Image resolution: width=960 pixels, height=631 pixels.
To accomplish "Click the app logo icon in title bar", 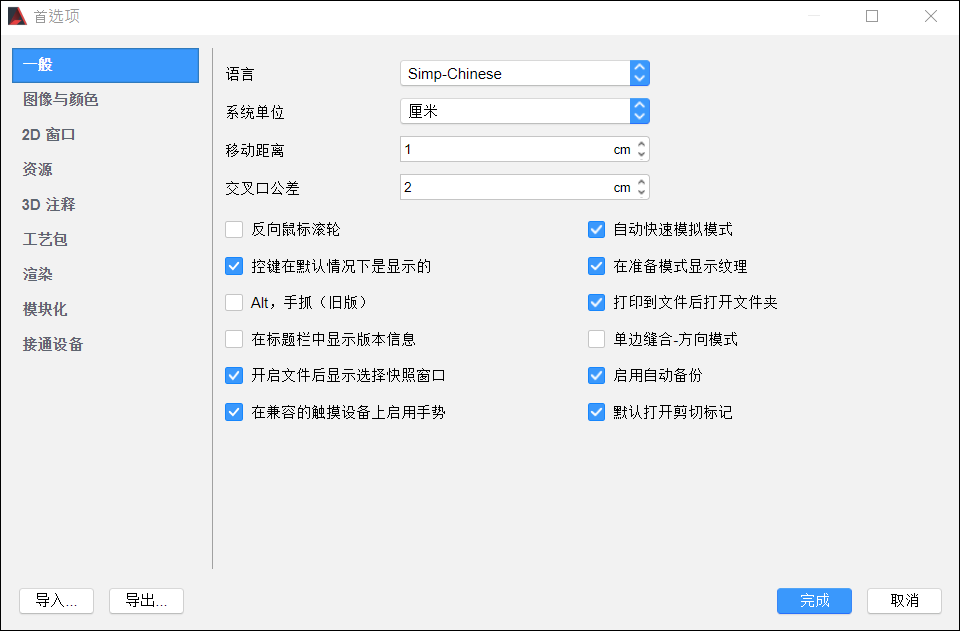I will [x=17, y=16].
